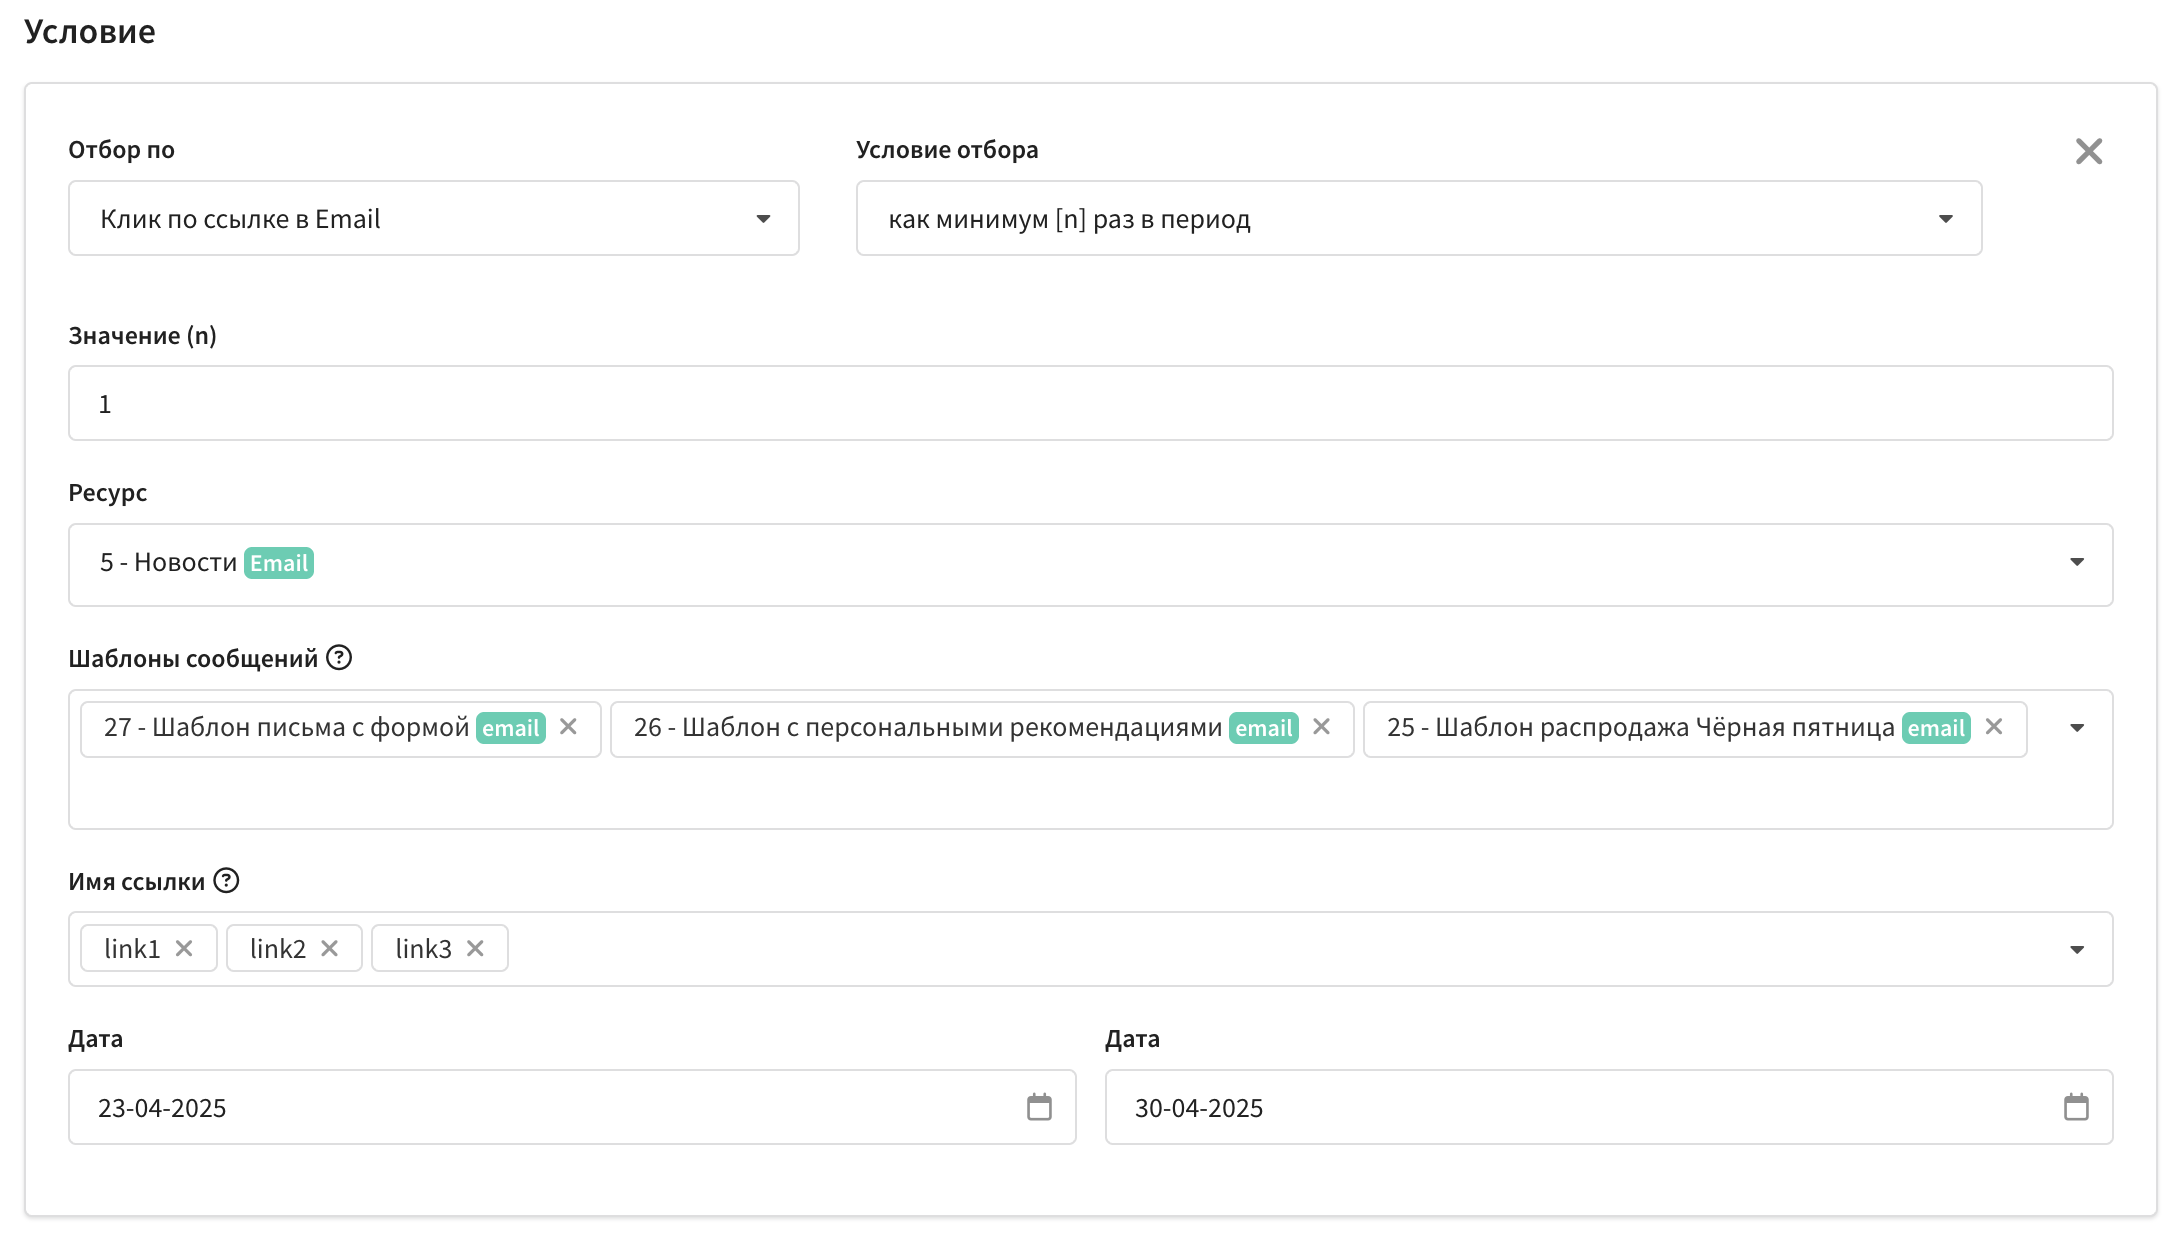
Task: Remove the link2 tag
Action: pyautogui.click(x=329, y=948)
